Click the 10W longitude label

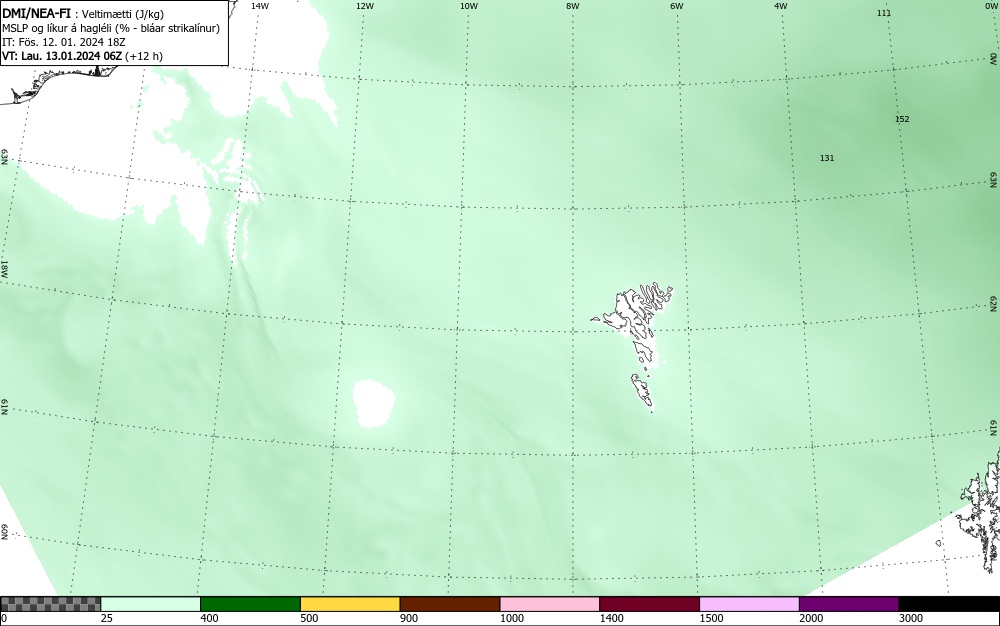coord(469,6)
